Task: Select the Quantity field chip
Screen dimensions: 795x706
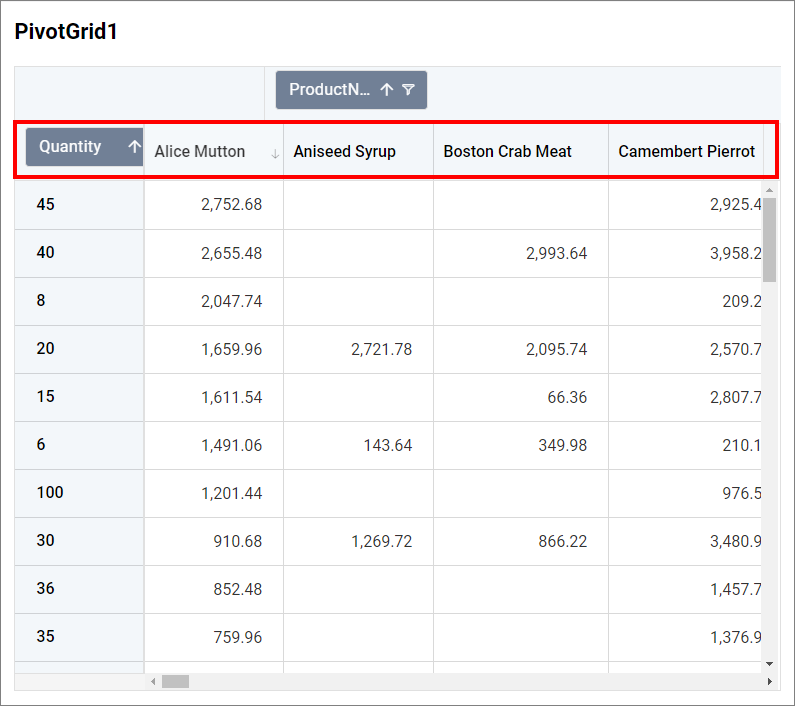Action: click(71, 147)
